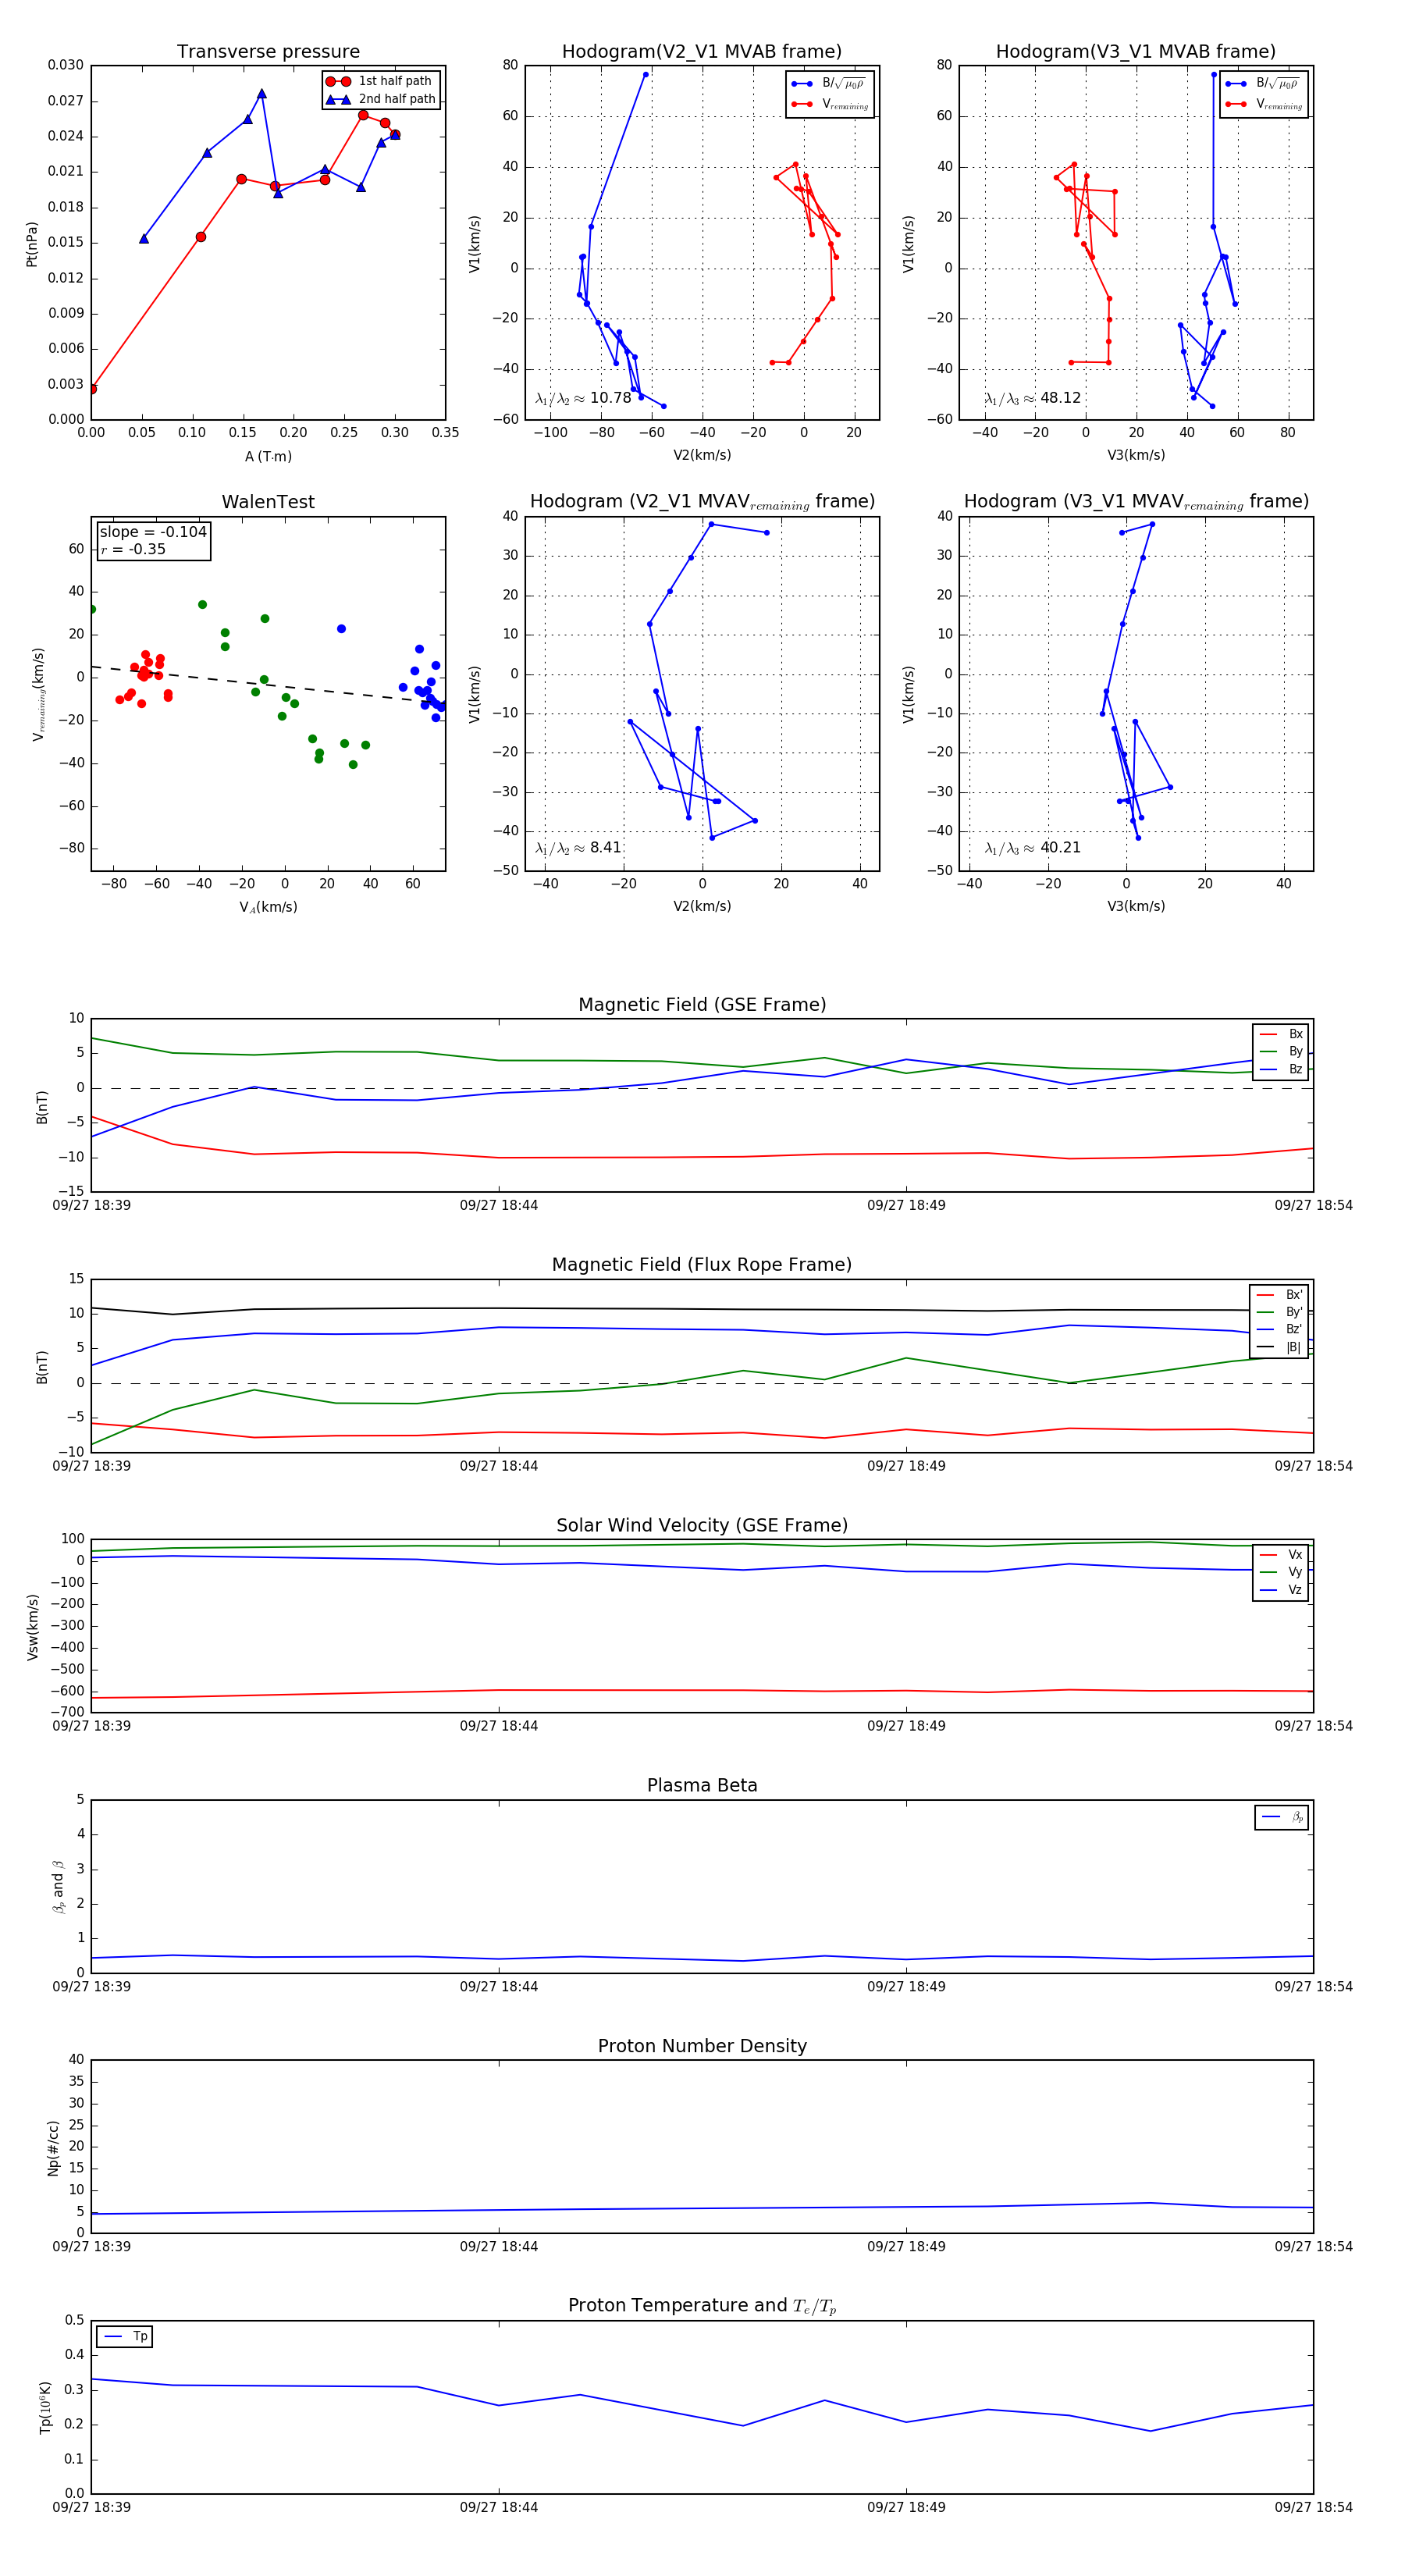
Task: Click the 'Transverse pressure' plot title
Action: coord(268,52)
